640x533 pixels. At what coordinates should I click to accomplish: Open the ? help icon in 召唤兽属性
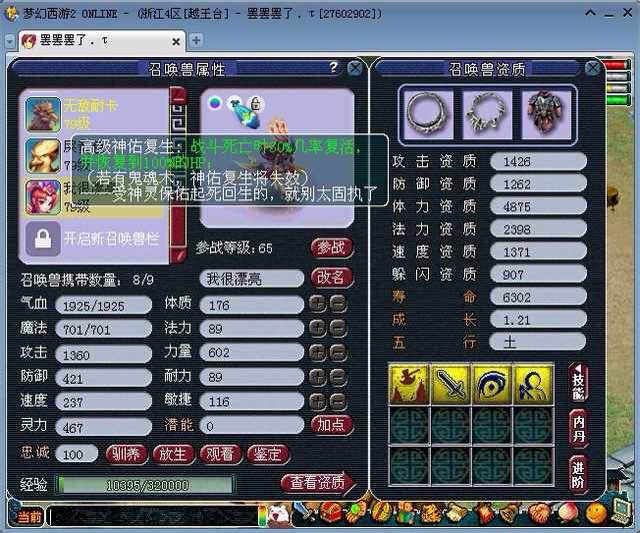pyautogui.click(x=333, y=67)
